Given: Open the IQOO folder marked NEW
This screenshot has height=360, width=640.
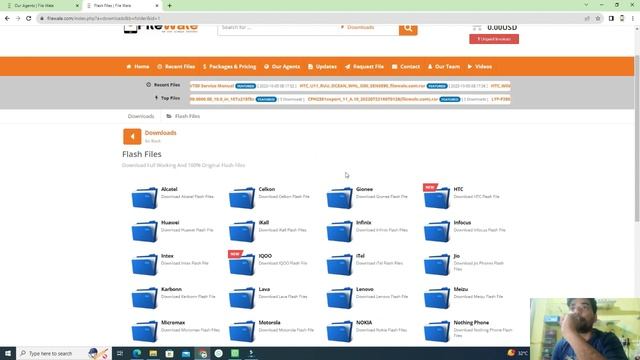Looking at the screenshot, I should 242,264.
